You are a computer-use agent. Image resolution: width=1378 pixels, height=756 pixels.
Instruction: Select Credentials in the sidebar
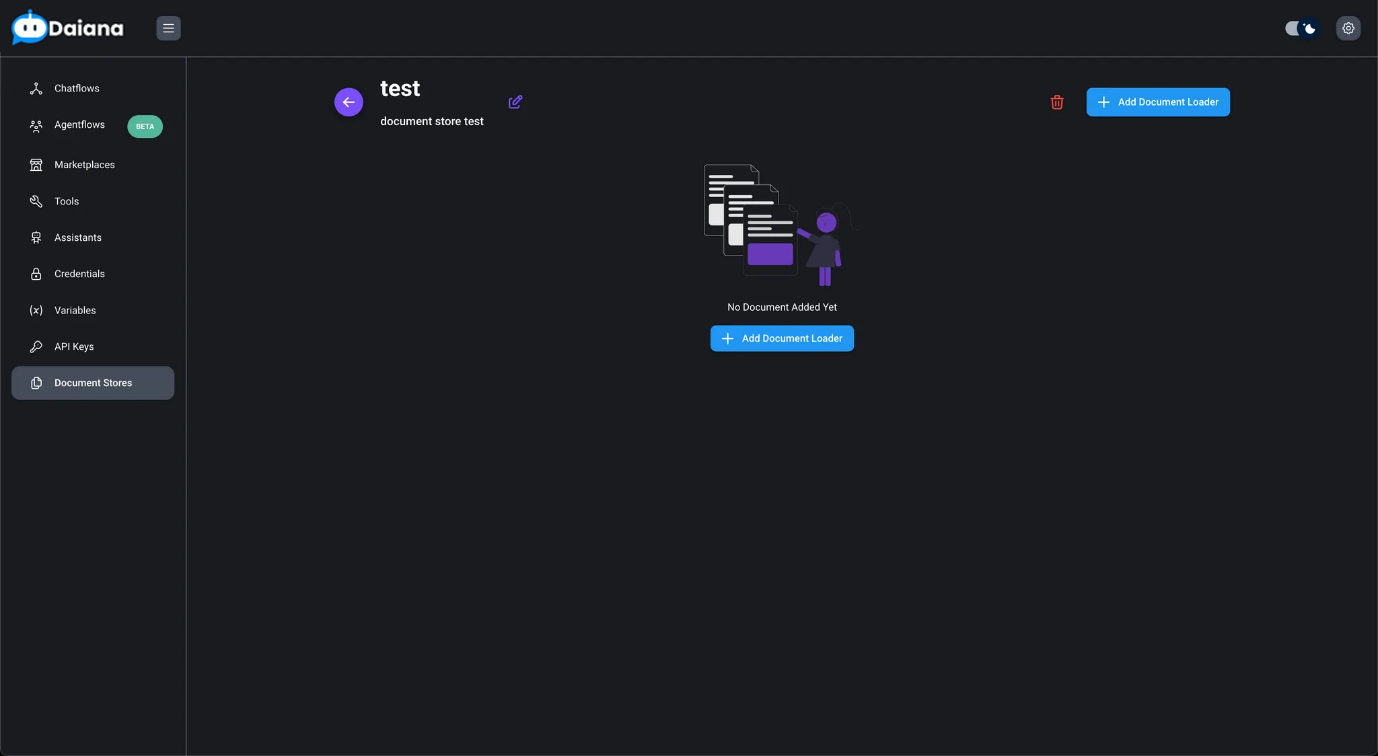[x=79, y=274]
